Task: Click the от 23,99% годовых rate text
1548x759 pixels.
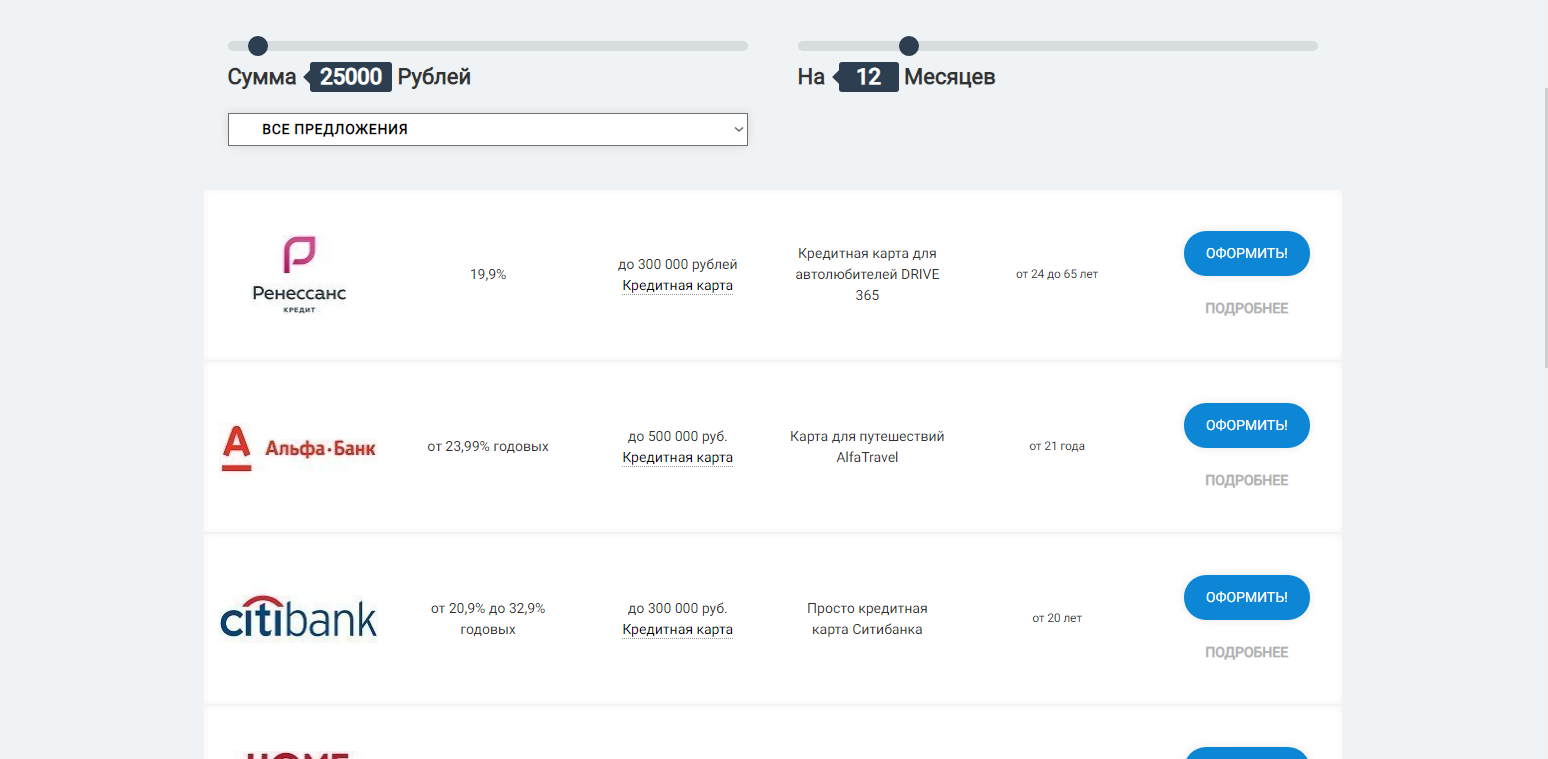Action: [x=488, y=446]
